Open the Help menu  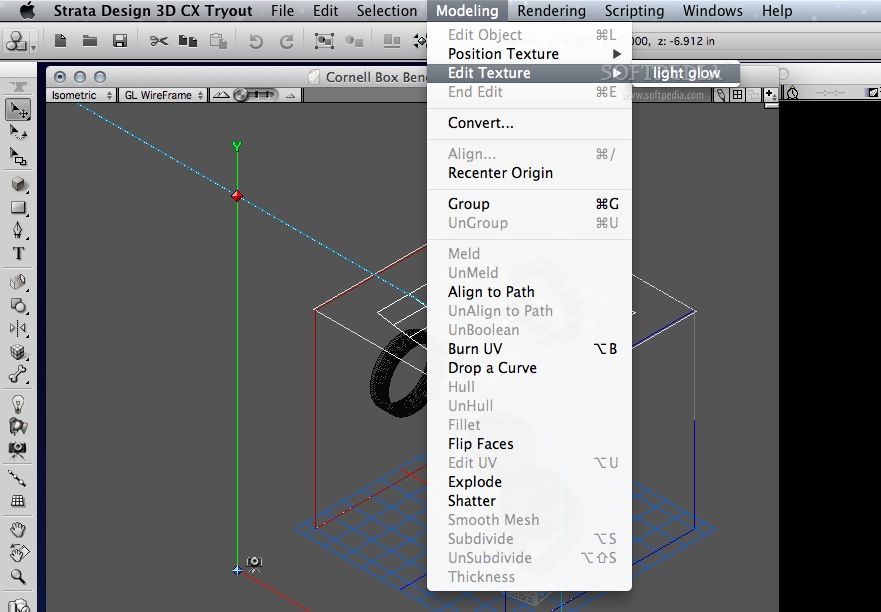777,11
